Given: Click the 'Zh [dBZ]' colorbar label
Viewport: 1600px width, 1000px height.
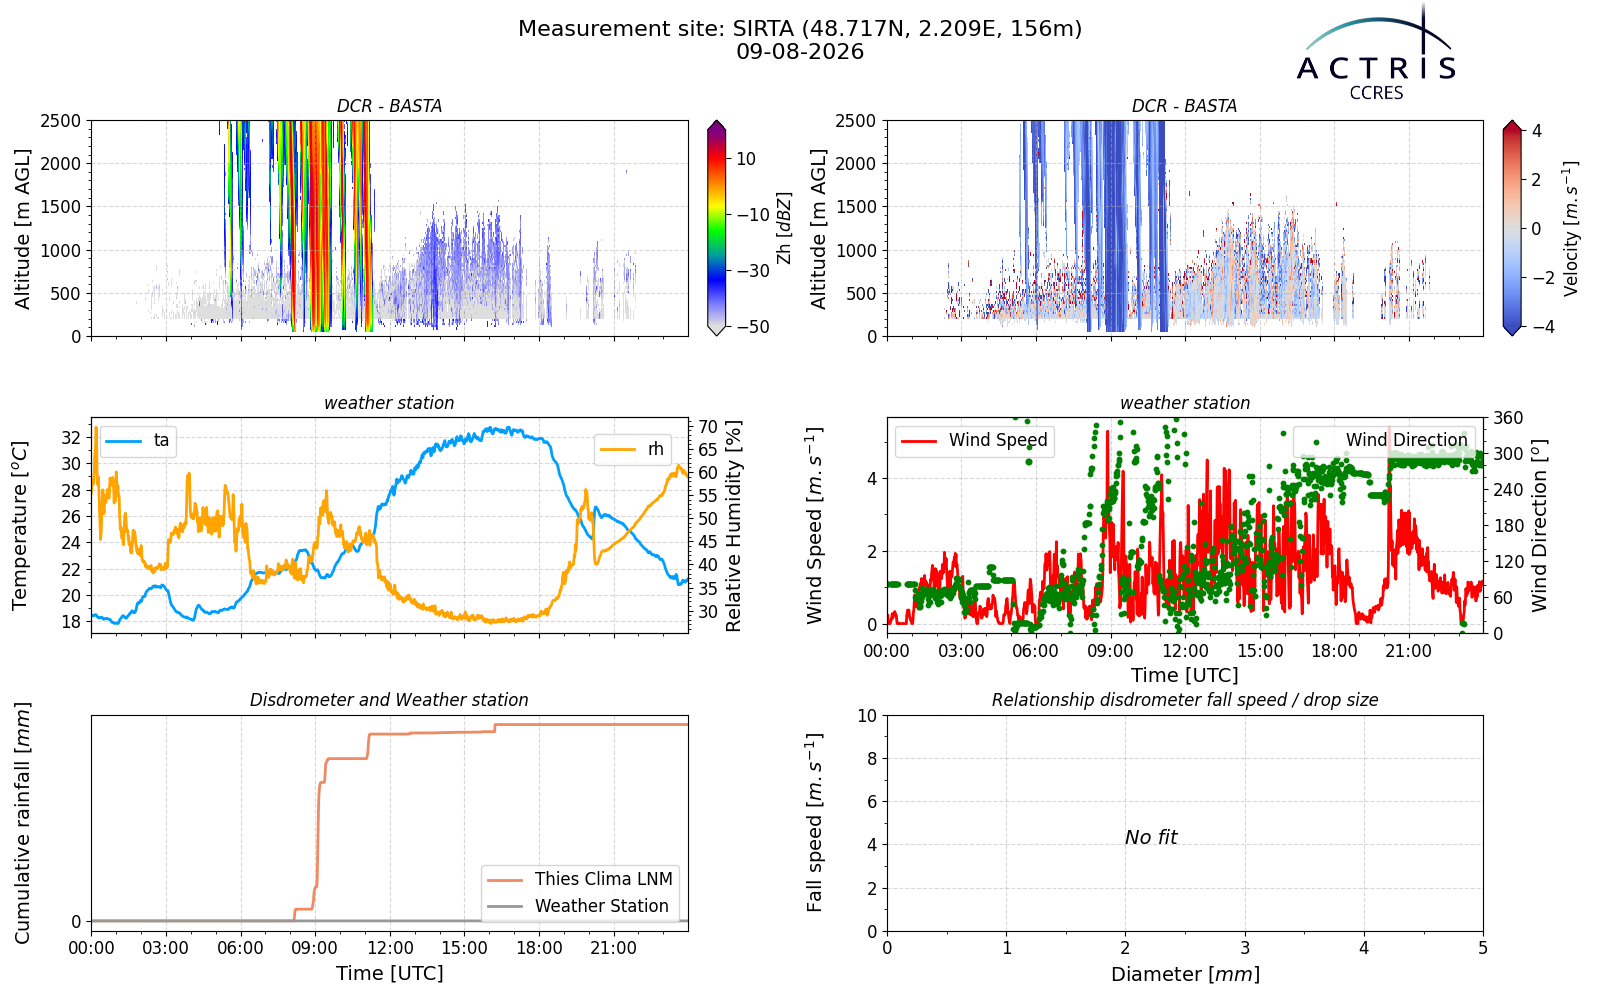Looking at the screenshot, I should (x=784, y=229).
